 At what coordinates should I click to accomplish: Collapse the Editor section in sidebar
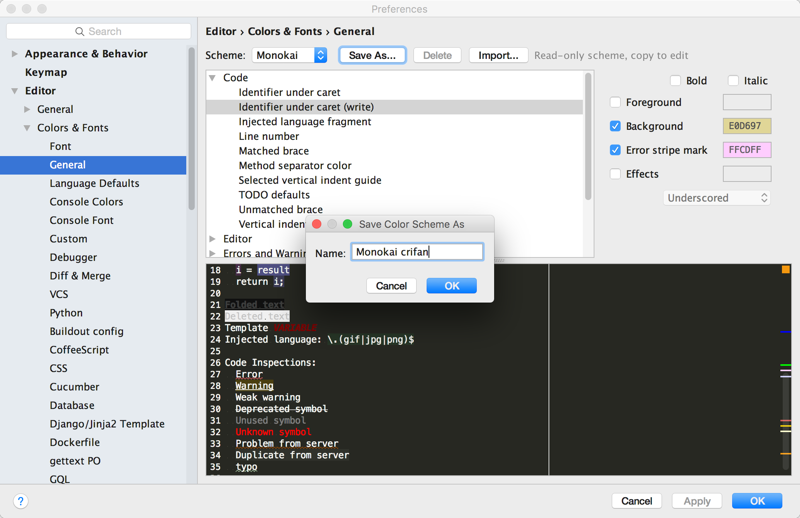(14, 91)
